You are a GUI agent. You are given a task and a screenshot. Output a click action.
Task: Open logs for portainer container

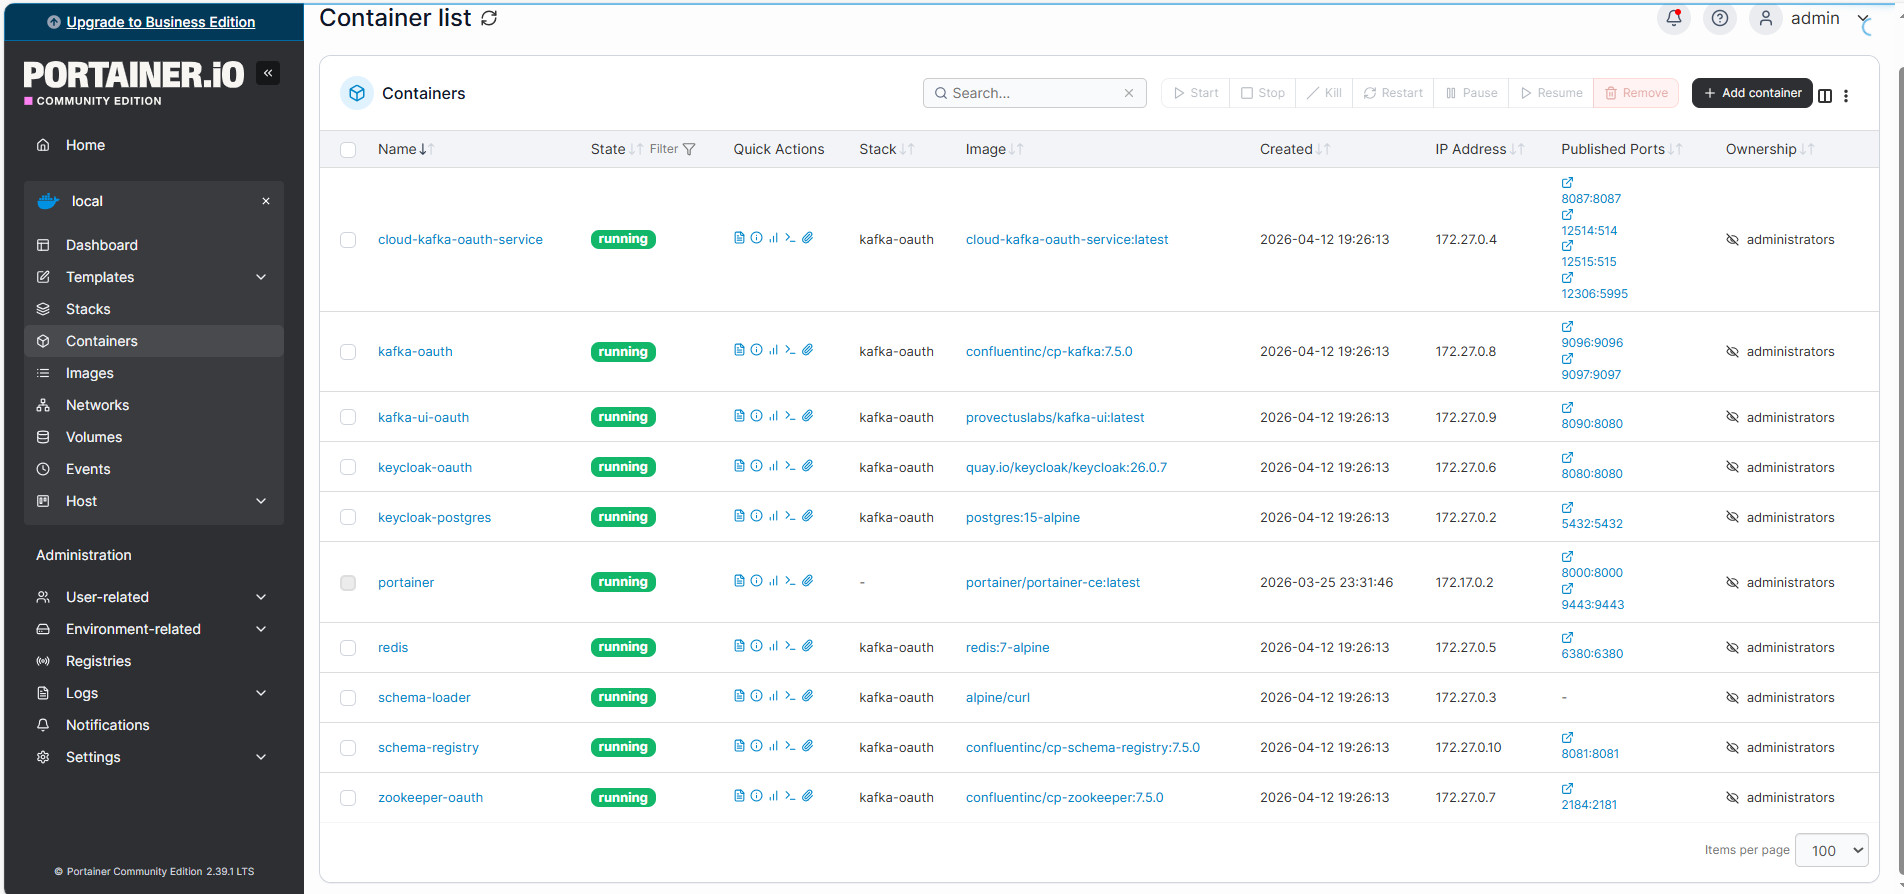(x=739, y=581)
